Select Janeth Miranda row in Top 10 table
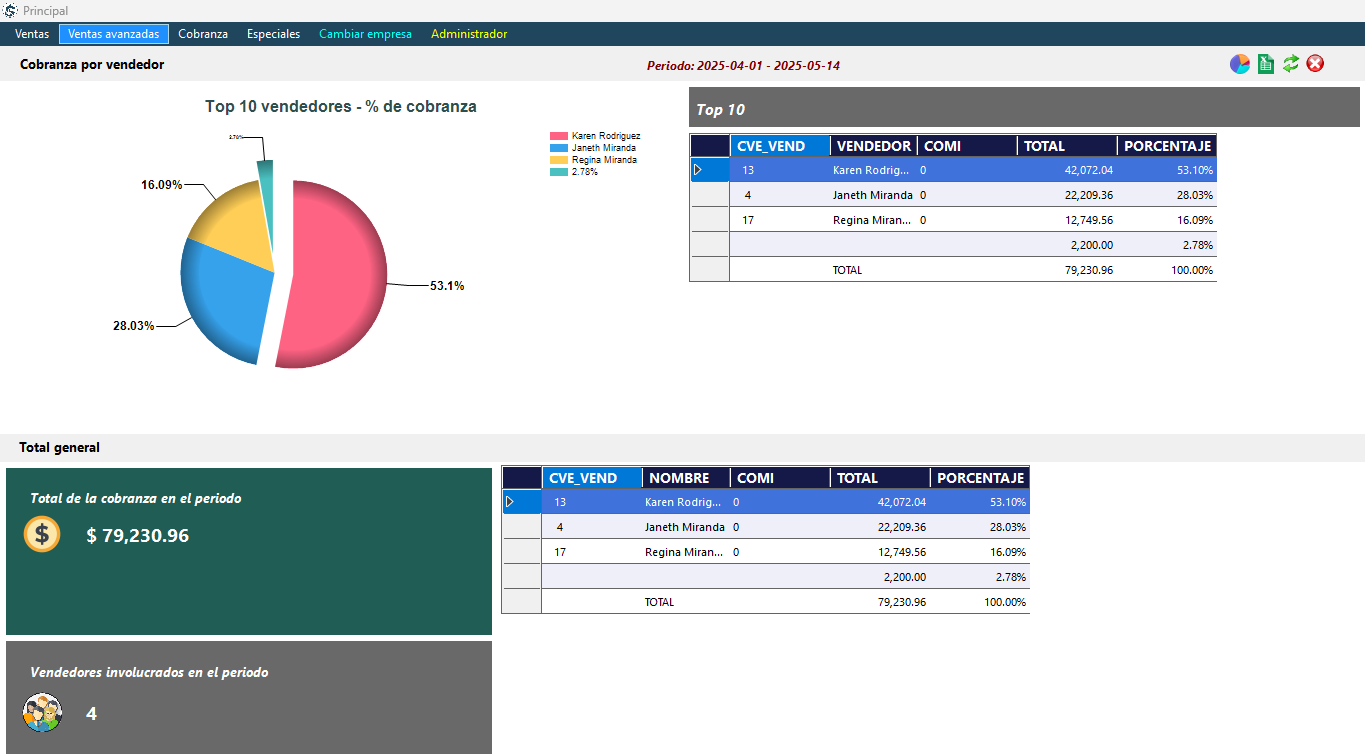The height and width of the screenshot is (754, 1365). pos(872,195)
